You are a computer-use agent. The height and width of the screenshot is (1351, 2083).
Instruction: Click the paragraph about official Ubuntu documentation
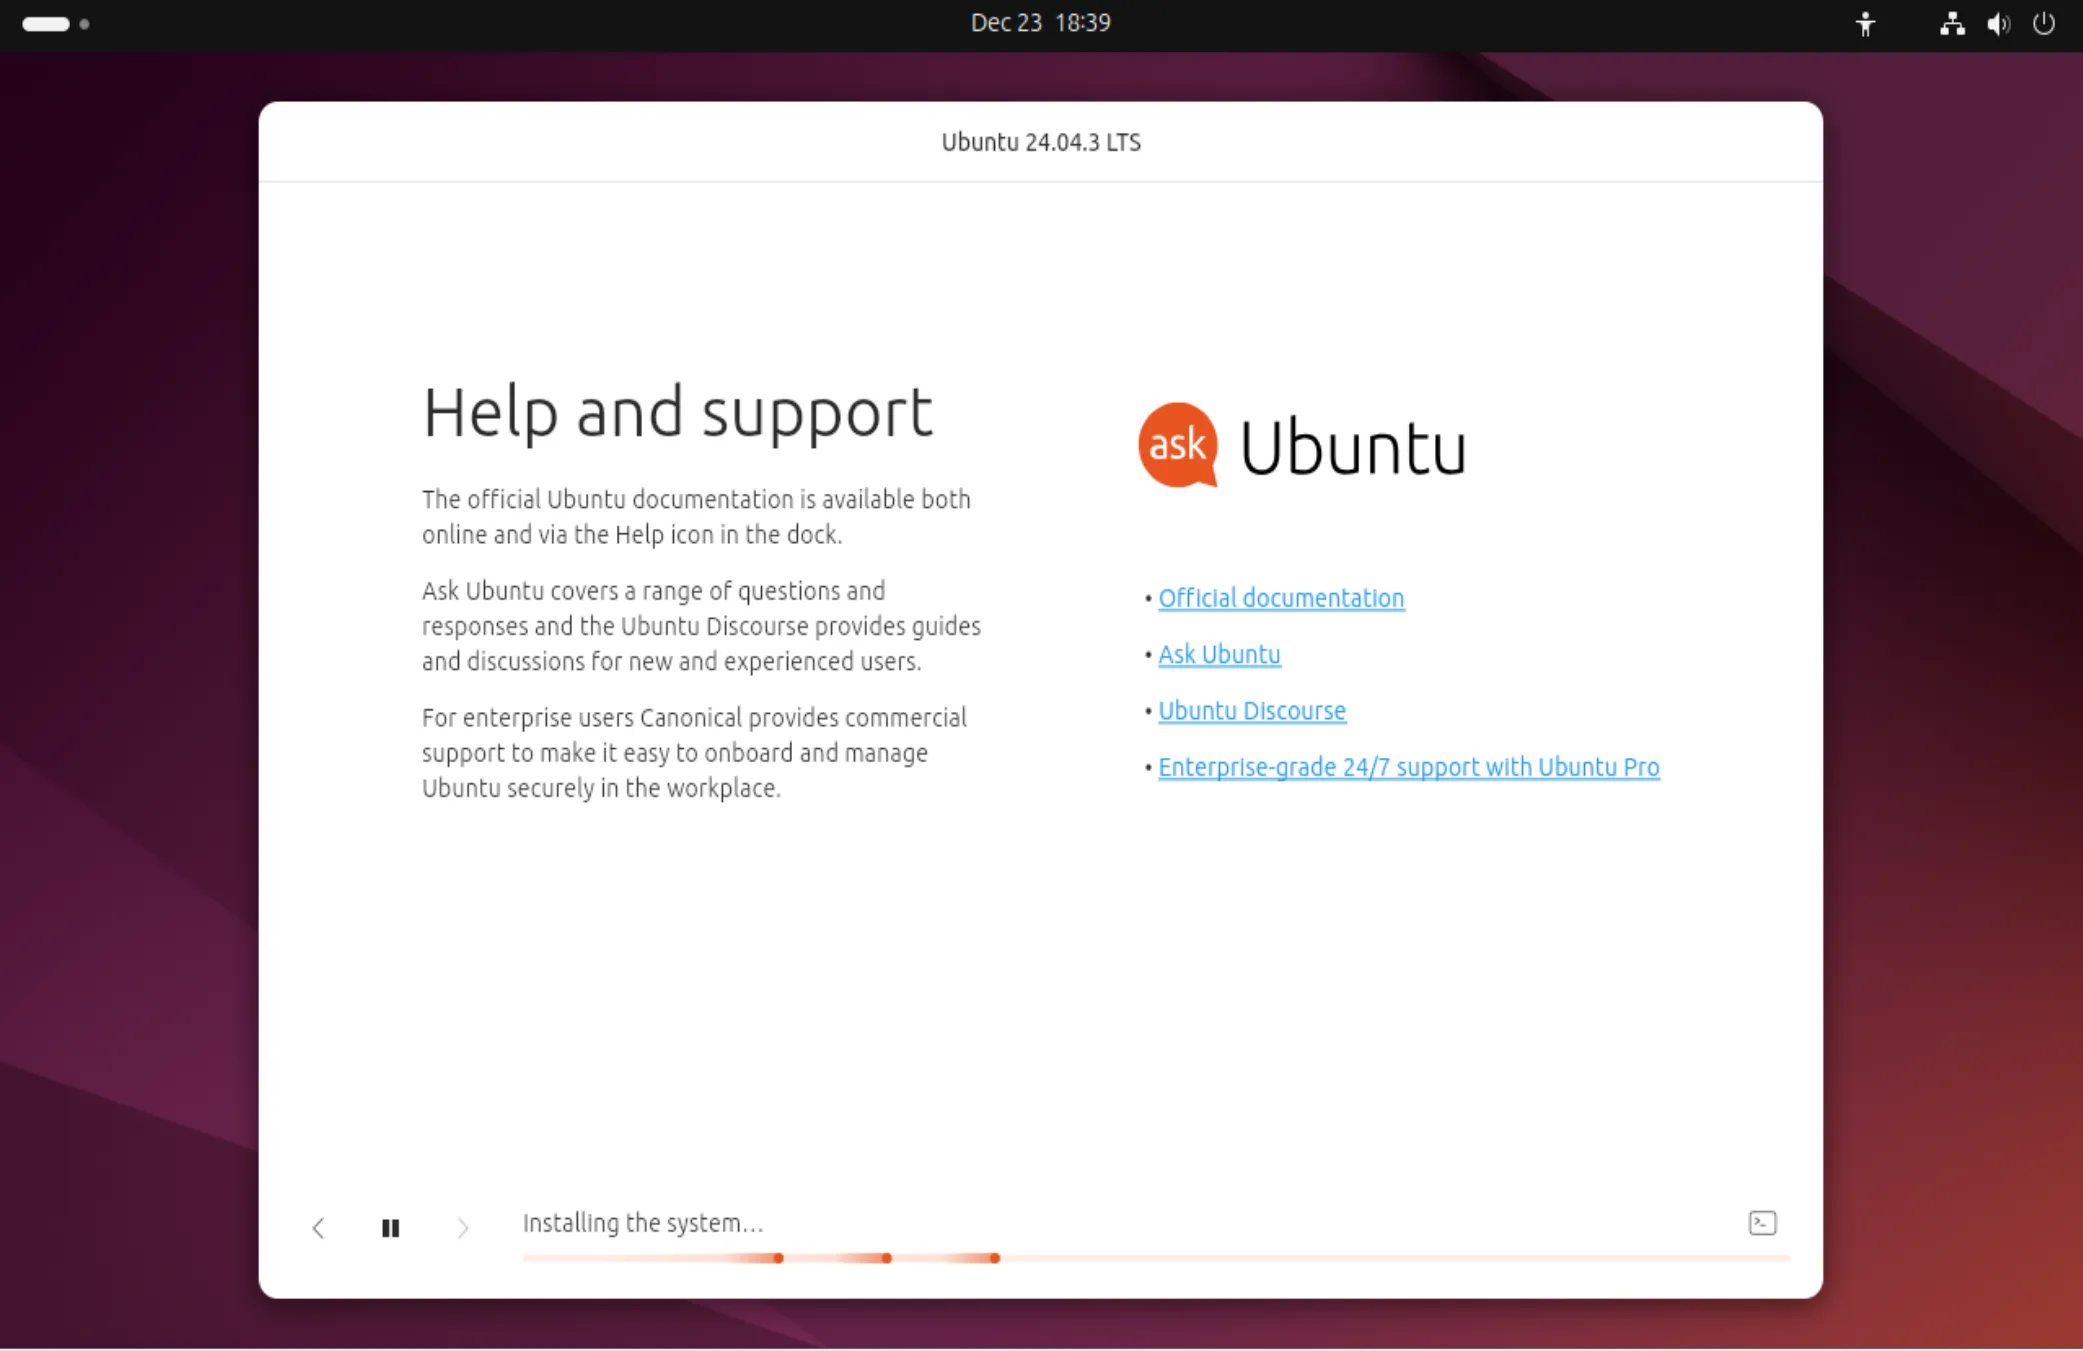pyautogui.click(x=696, y=516)
